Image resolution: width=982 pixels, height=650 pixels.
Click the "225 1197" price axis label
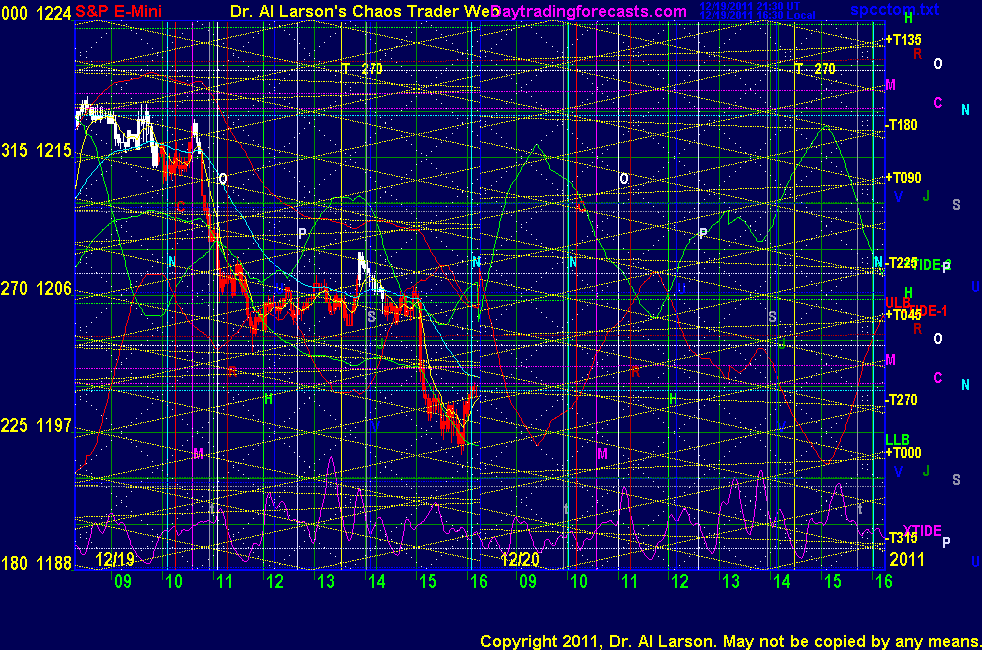[36, 426]
